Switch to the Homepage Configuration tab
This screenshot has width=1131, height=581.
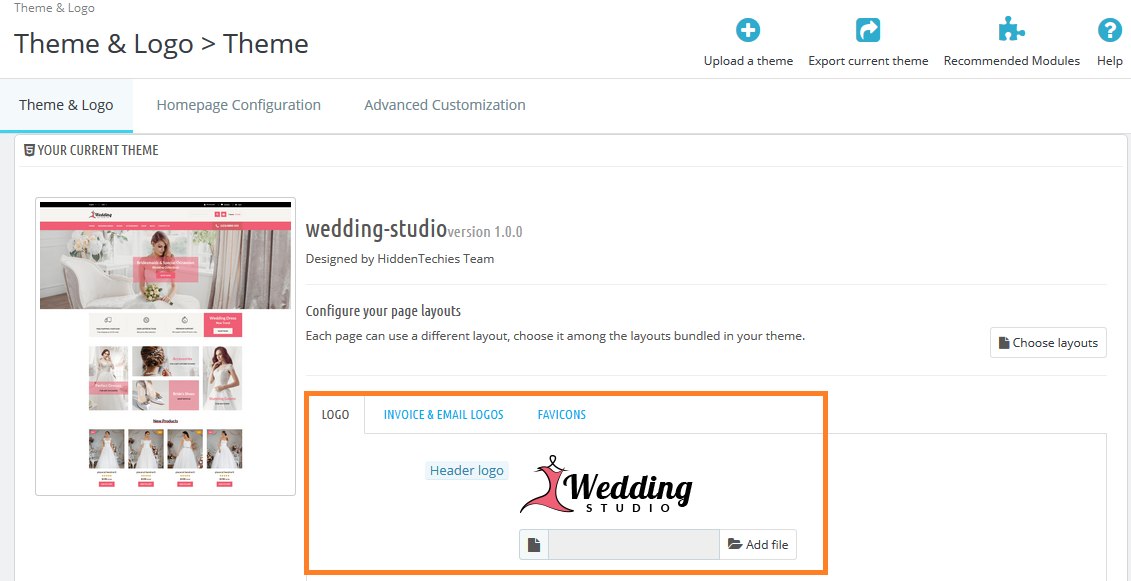238,104
